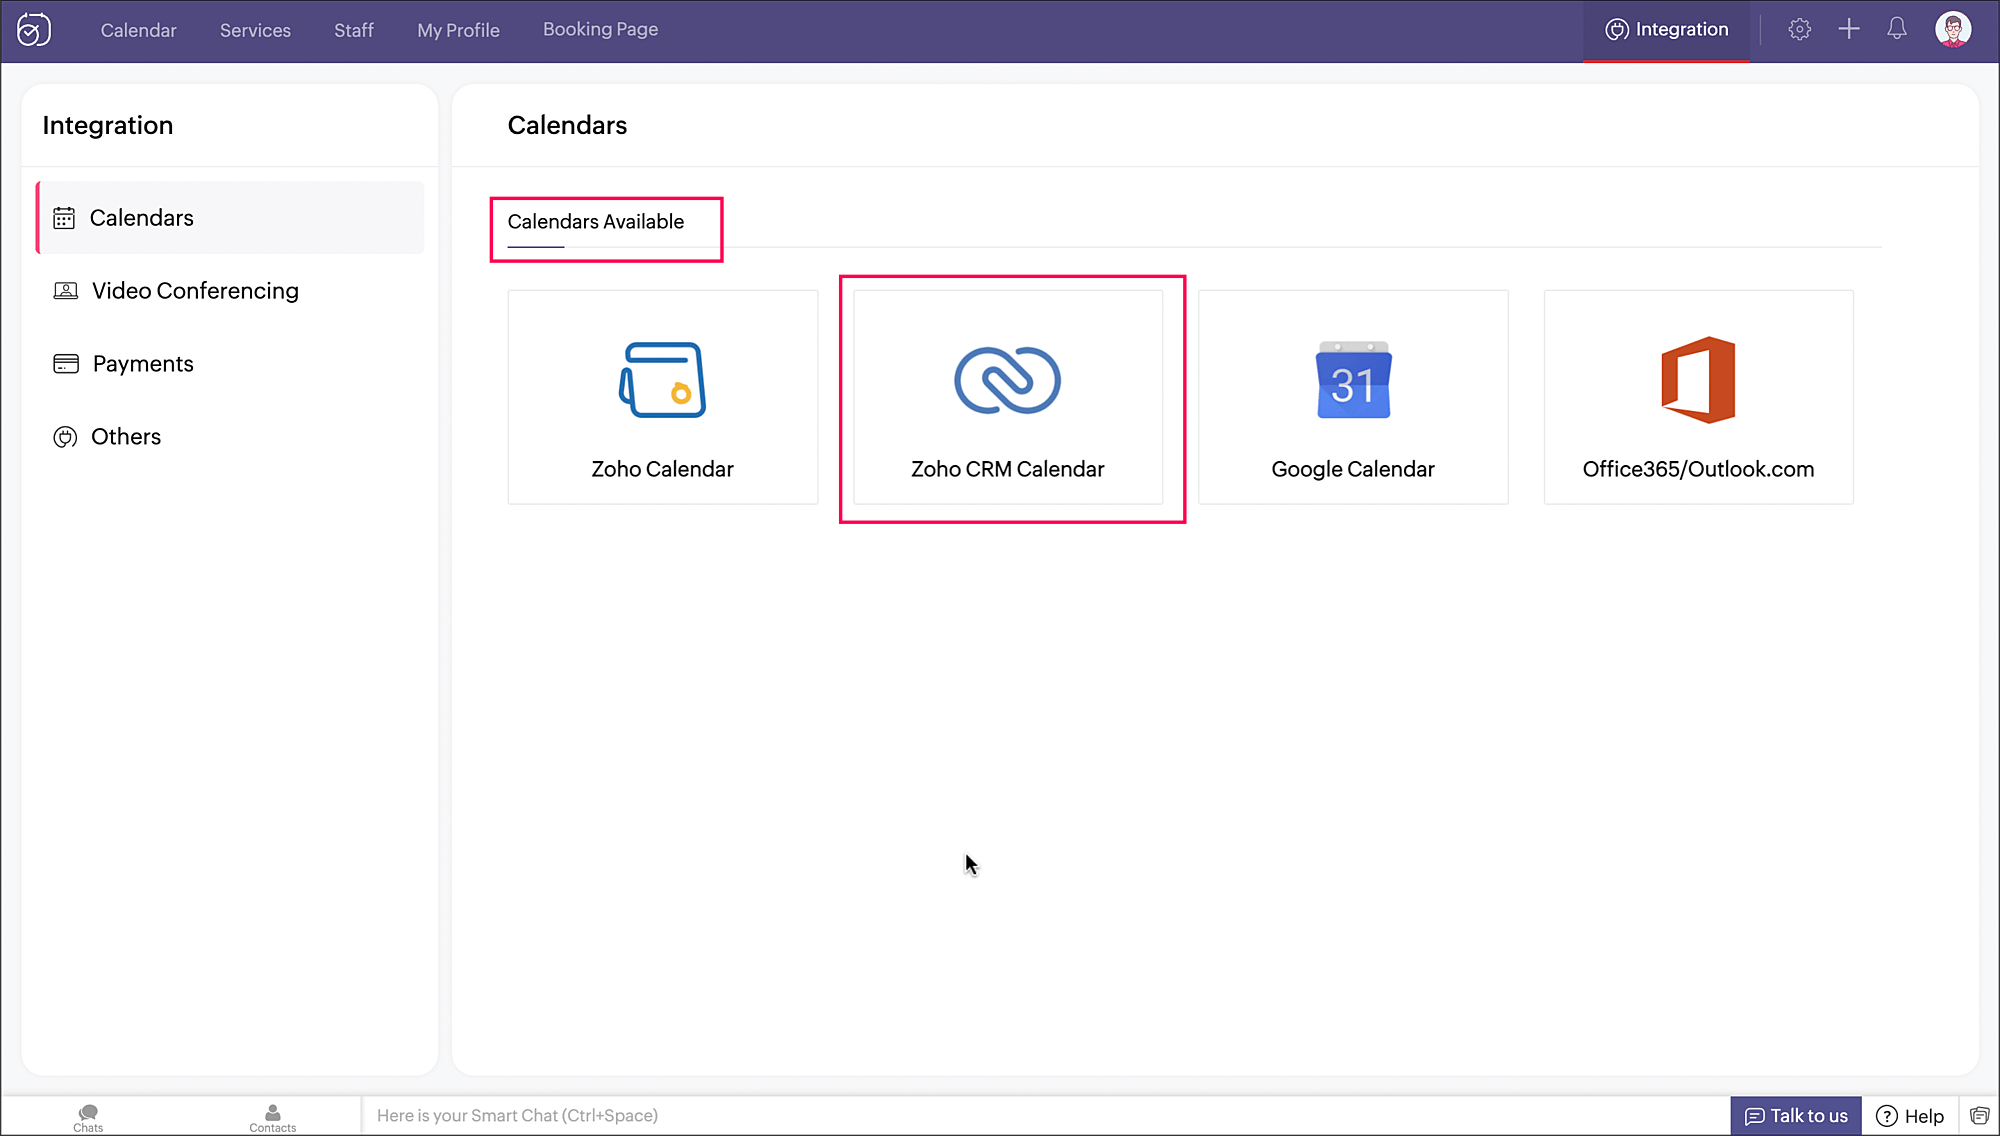Open the Services menu
This screenshot has width=2000, height=1136.
pos(255,30)
